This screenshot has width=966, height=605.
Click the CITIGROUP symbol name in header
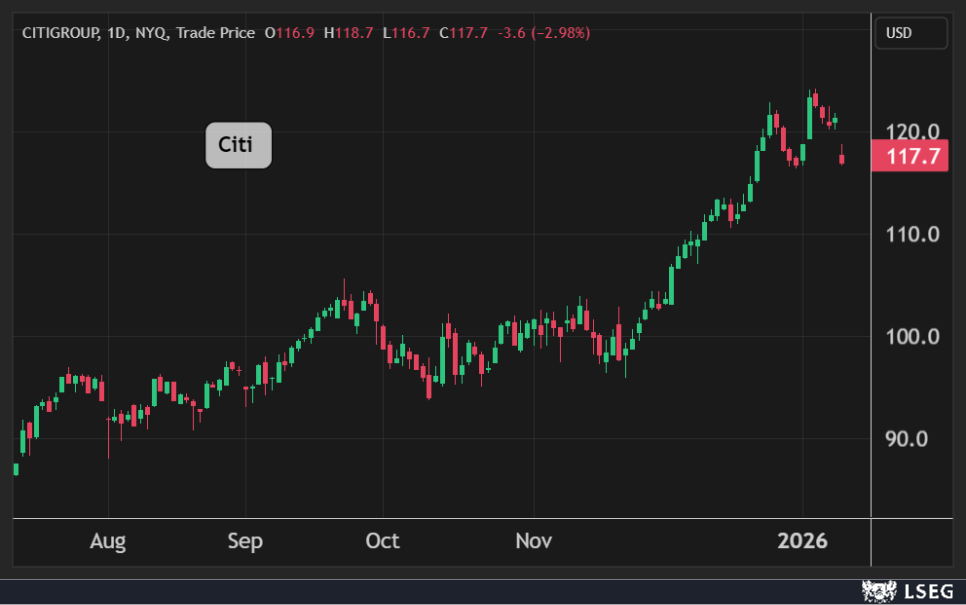(x=60, y=33)
